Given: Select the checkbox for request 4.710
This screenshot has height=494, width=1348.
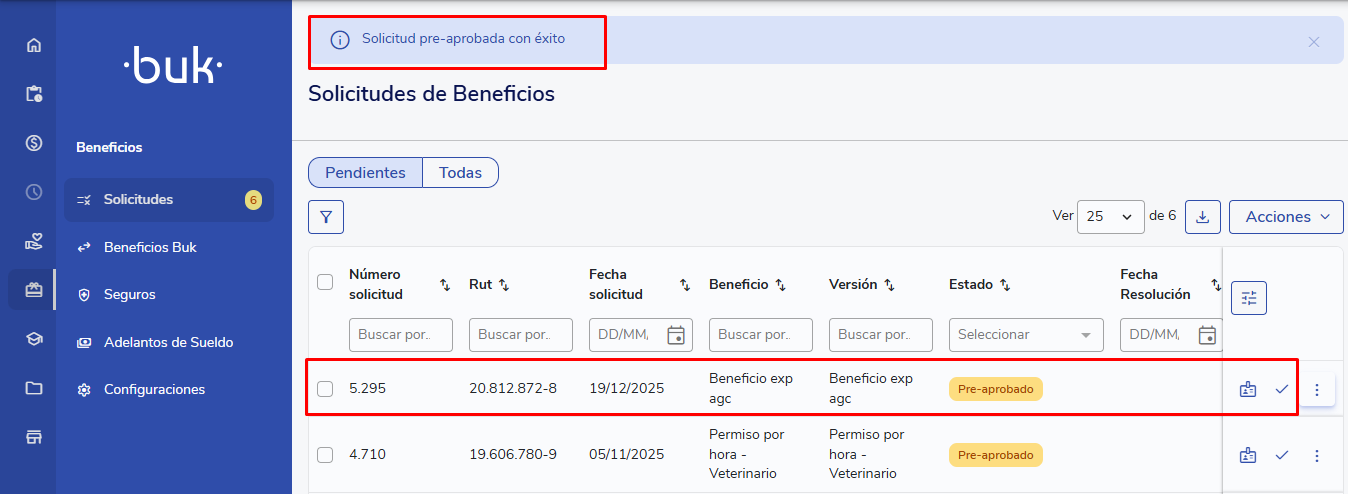Looking at the screenshot, I should pos(325,455).
